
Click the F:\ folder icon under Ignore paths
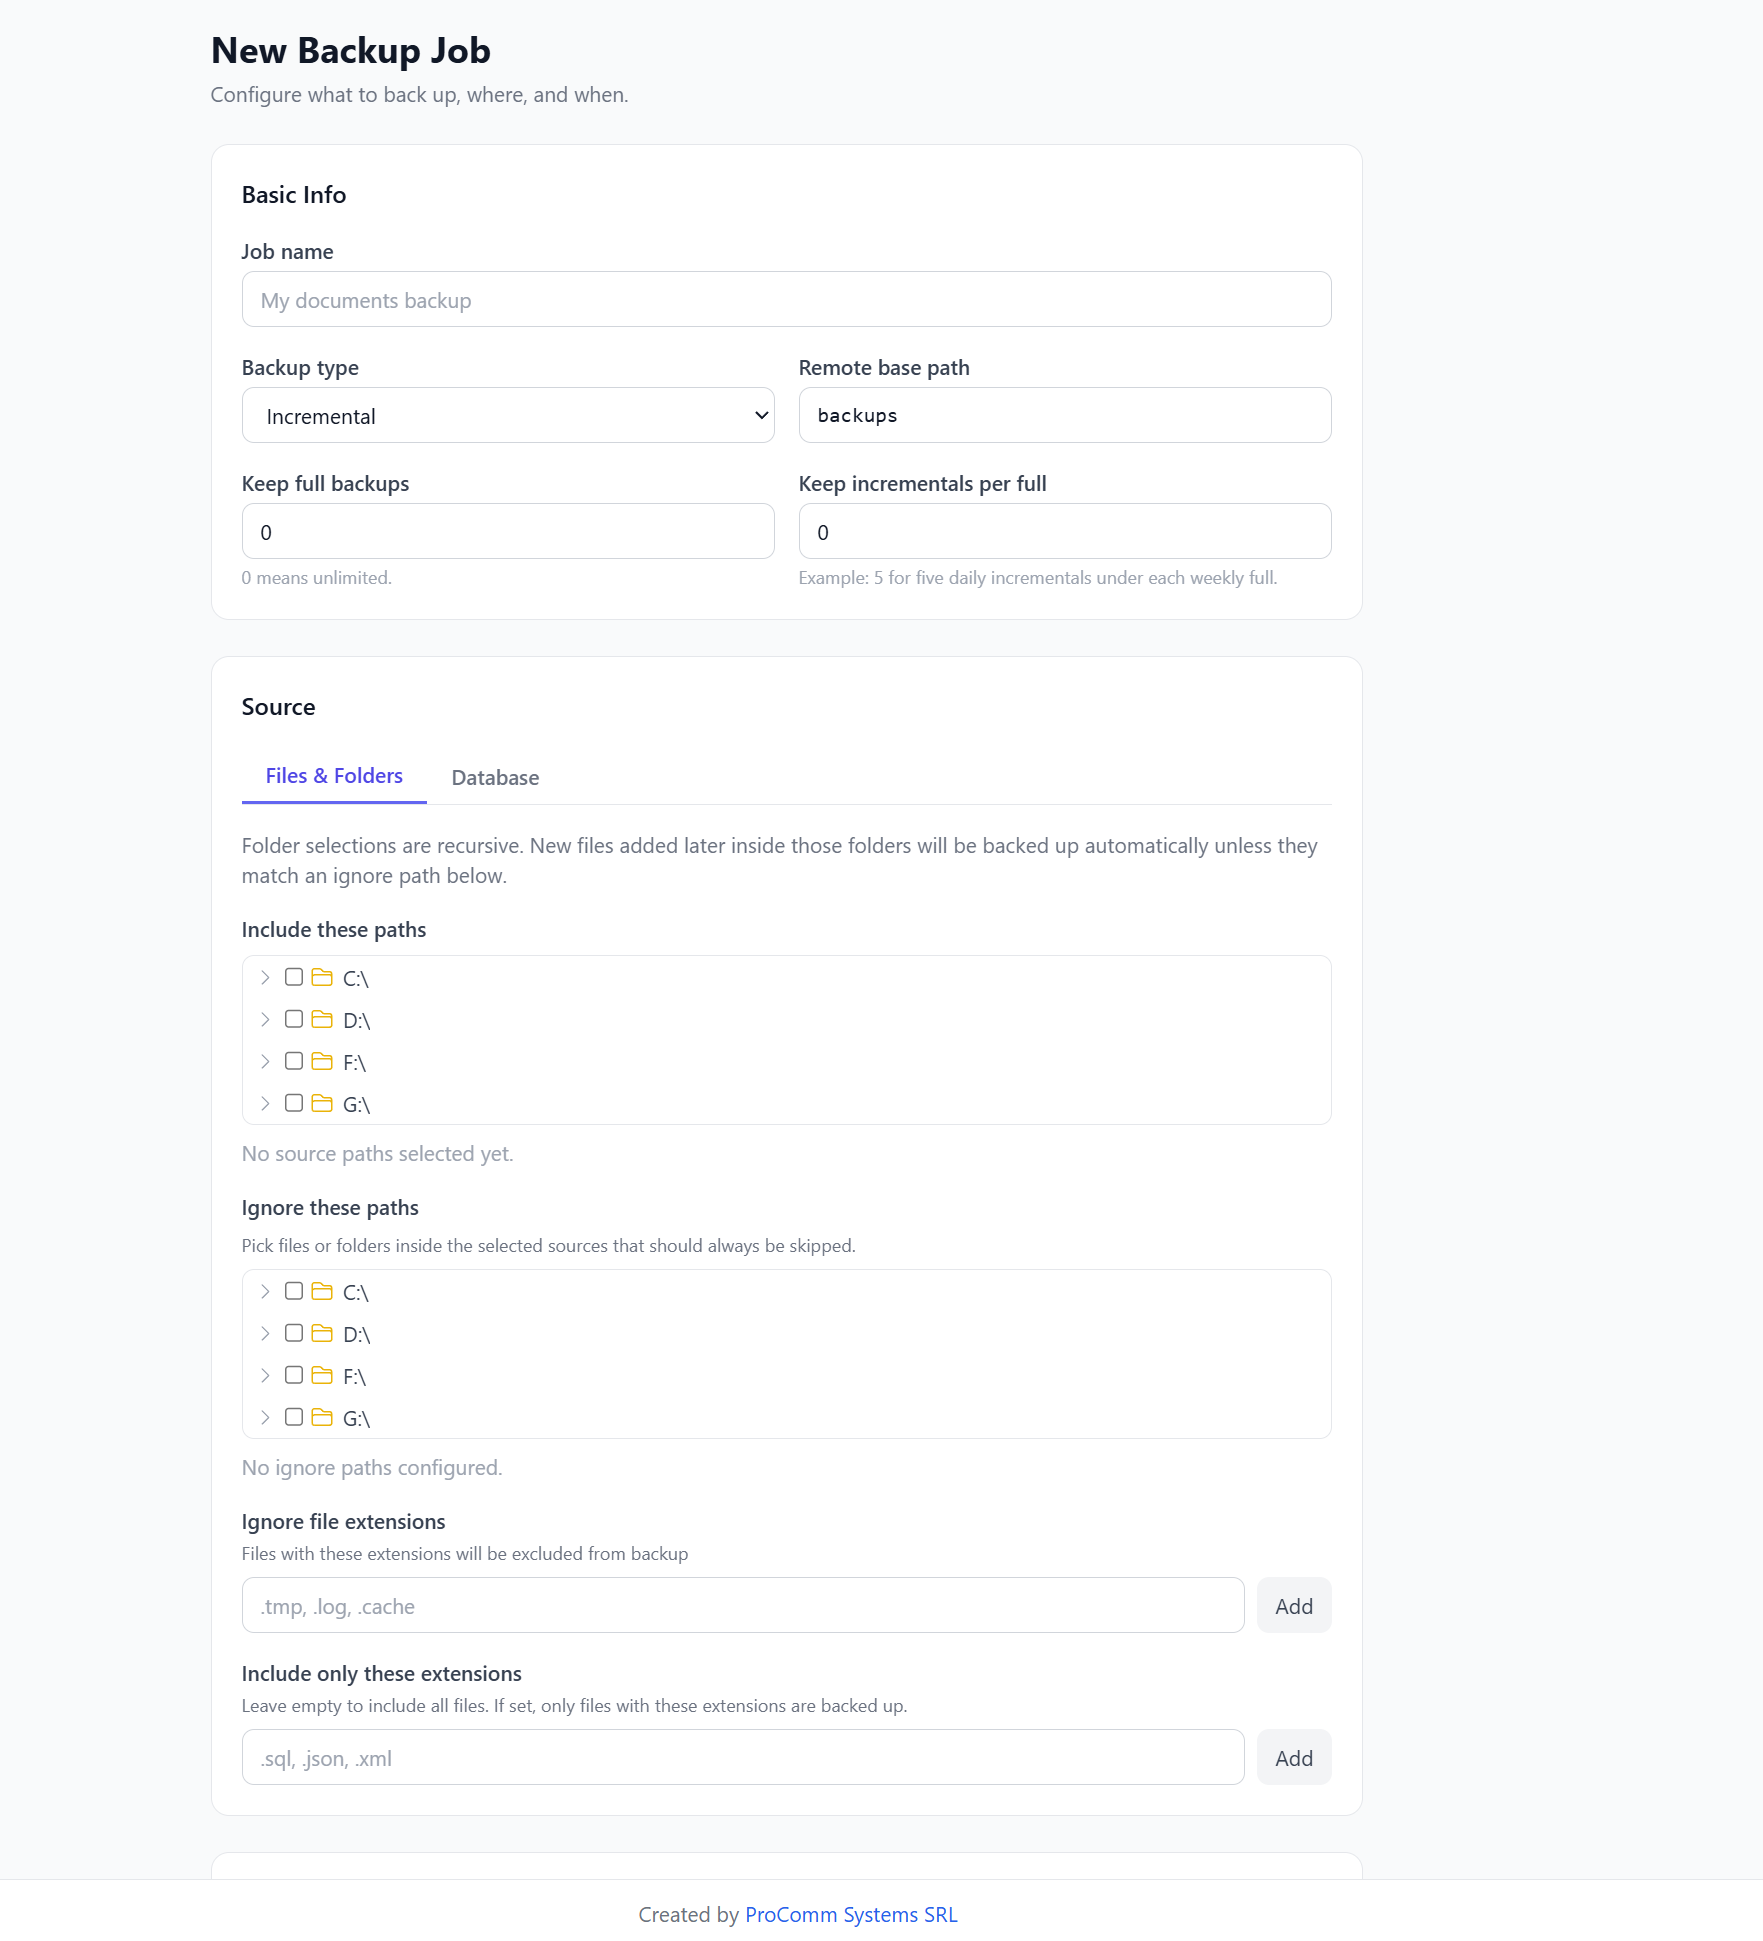322,1375
